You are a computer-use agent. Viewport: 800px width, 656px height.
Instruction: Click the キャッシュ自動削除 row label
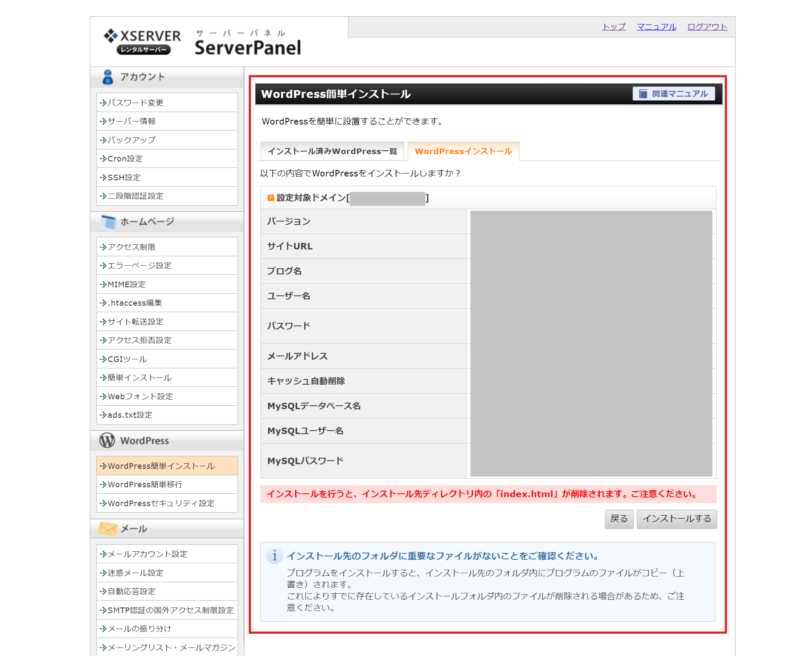(306, 381)
